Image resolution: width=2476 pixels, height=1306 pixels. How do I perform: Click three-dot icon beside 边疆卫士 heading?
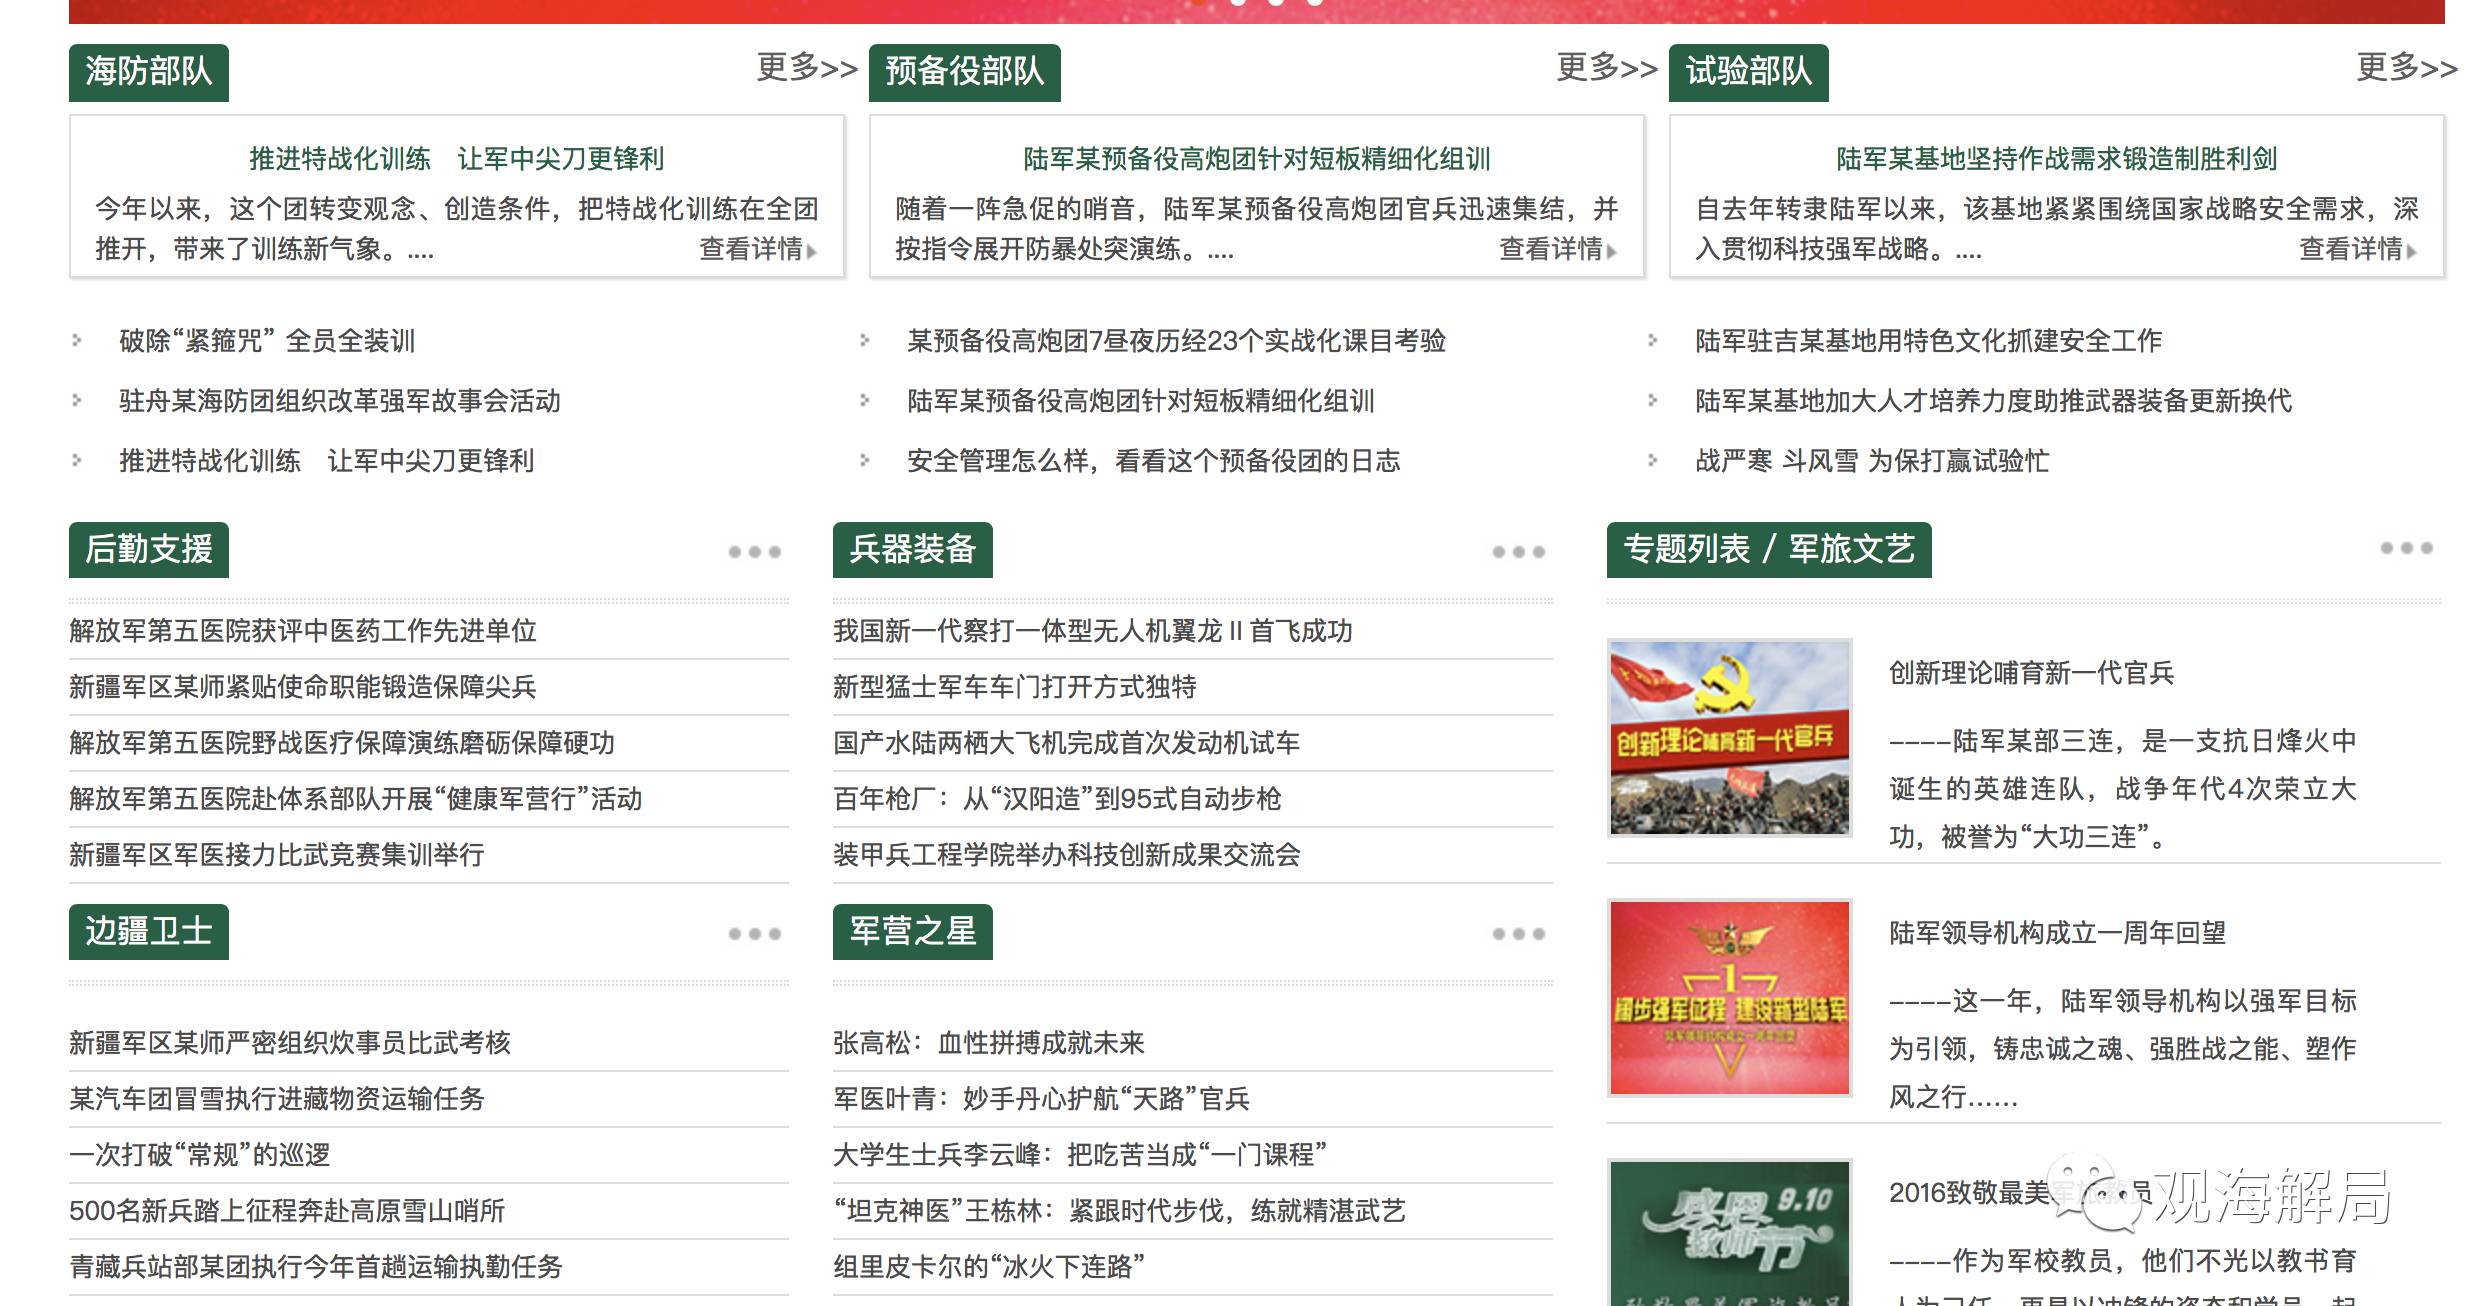(x=754, y=934)
